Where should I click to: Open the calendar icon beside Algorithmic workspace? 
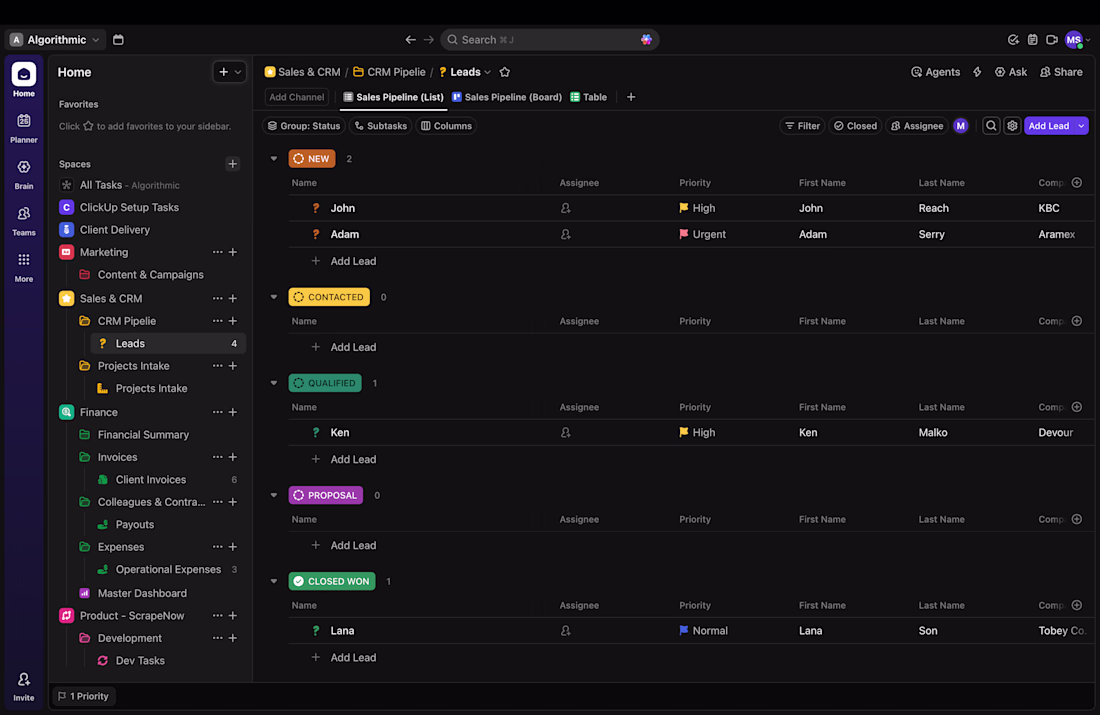click(x=118, y=39)
